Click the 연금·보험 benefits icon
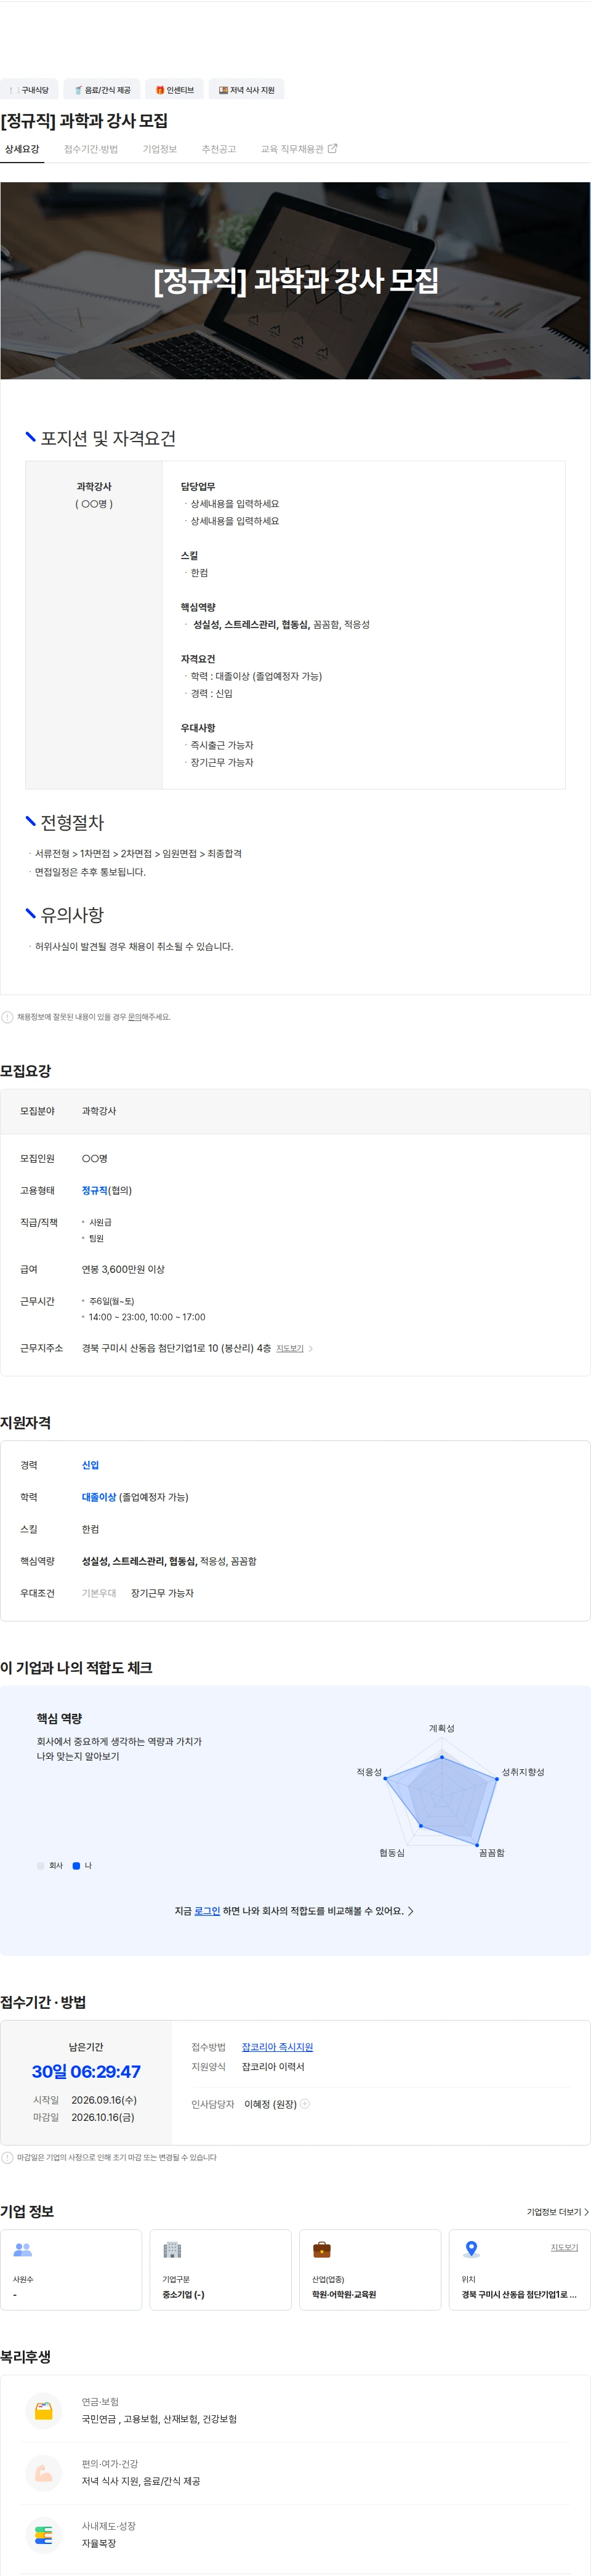Screen dimensions: 591x2576 (x=43, y=2410)
